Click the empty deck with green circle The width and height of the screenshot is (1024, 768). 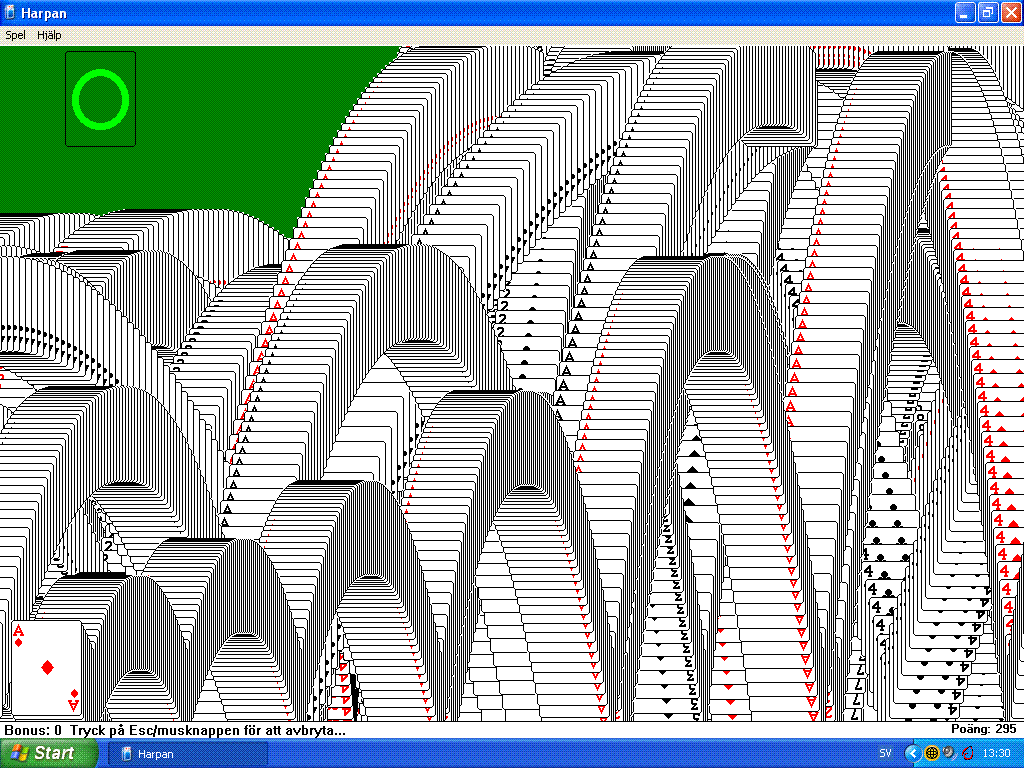coord(101,99)
